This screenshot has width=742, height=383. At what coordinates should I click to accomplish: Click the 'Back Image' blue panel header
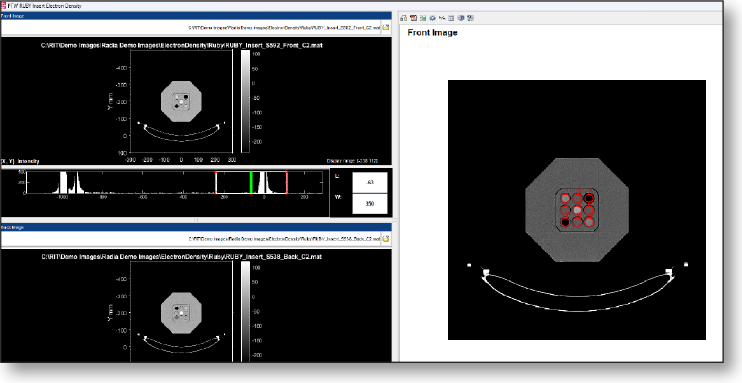[196, 227]
